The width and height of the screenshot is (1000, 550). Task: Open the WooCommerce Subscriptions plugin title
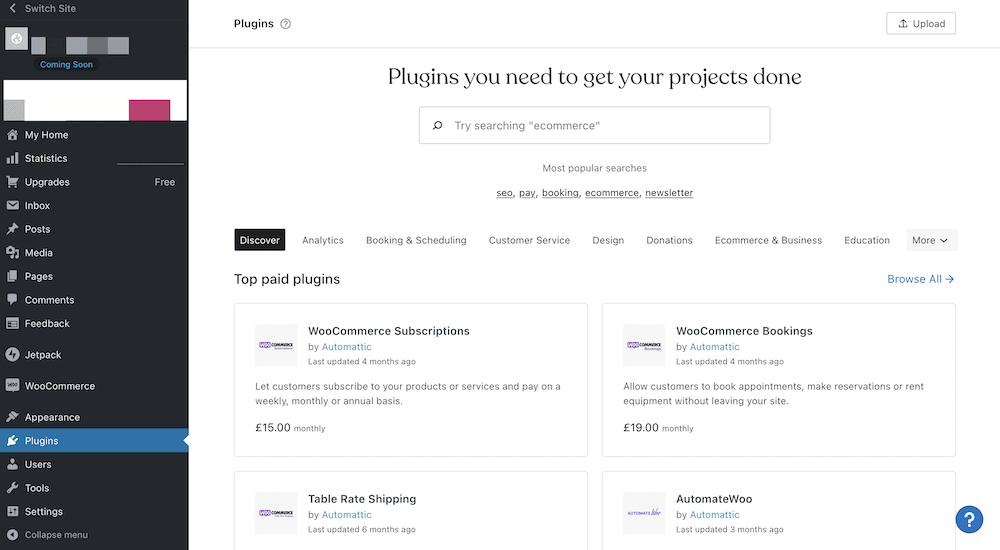(x=388, y=331)
